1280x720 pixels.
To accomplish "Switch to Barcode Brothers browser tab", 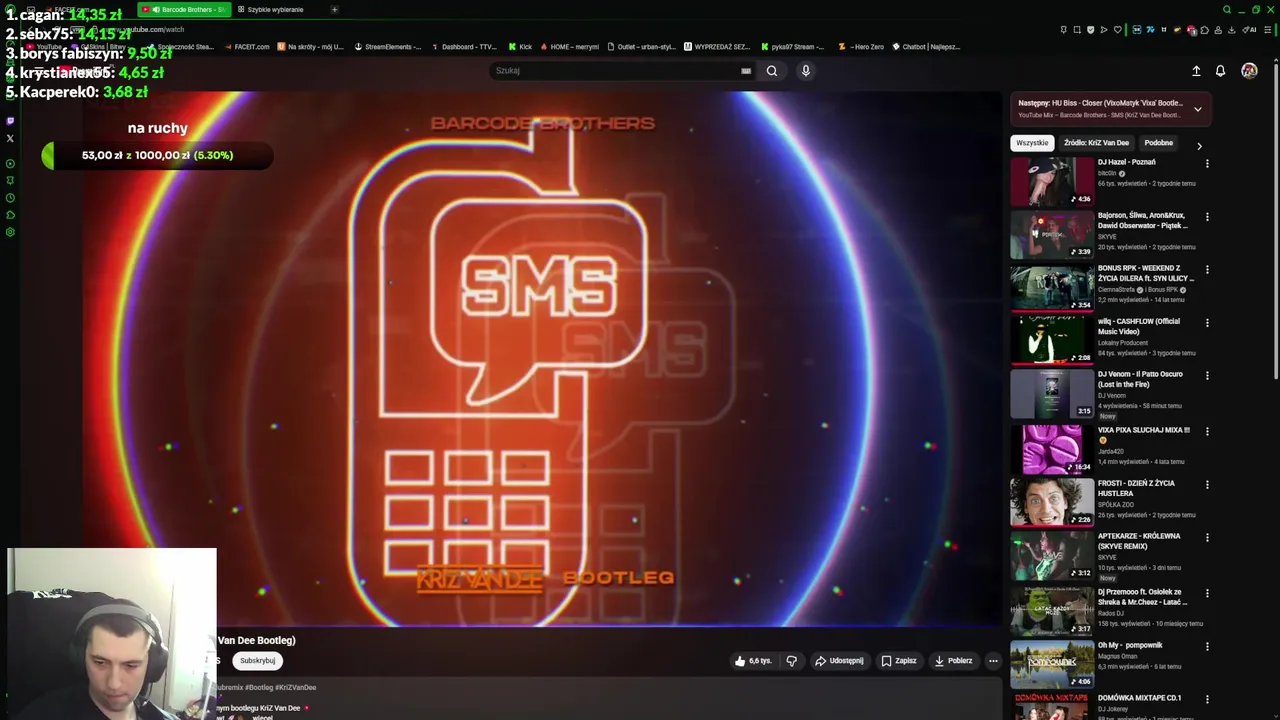I will 184,9.
